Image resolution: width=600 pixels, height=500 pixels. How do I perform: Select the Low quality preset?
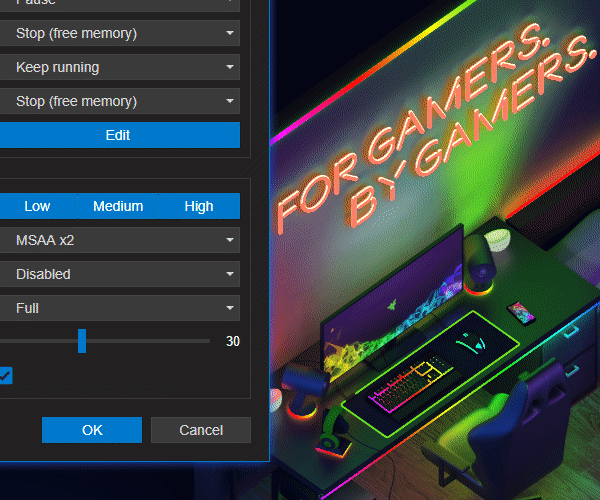click(x=37, y=206)
